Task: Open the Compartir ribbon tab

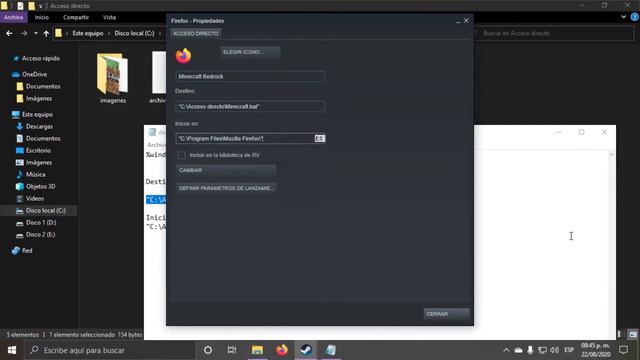Action: pyautogui.click(x=76, y=17)
